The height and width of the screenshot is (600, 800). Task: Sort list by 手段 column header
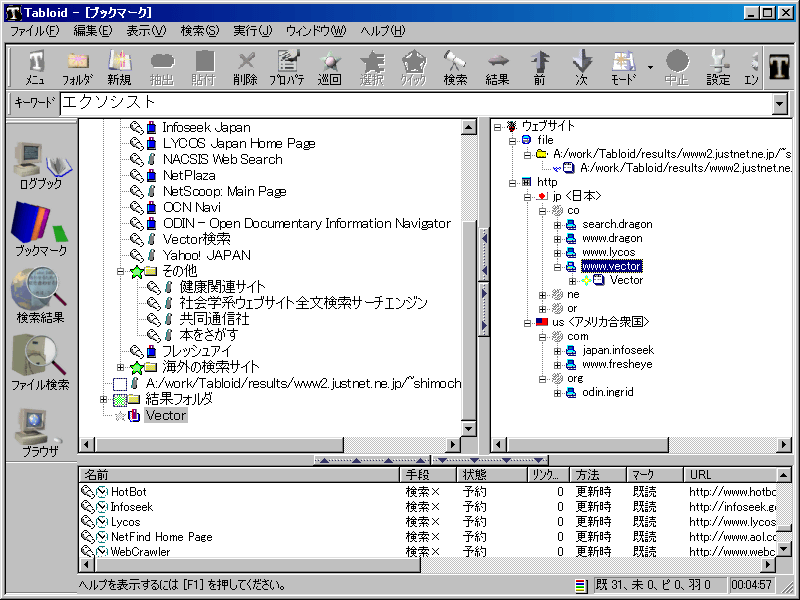[x=428, y=475]
